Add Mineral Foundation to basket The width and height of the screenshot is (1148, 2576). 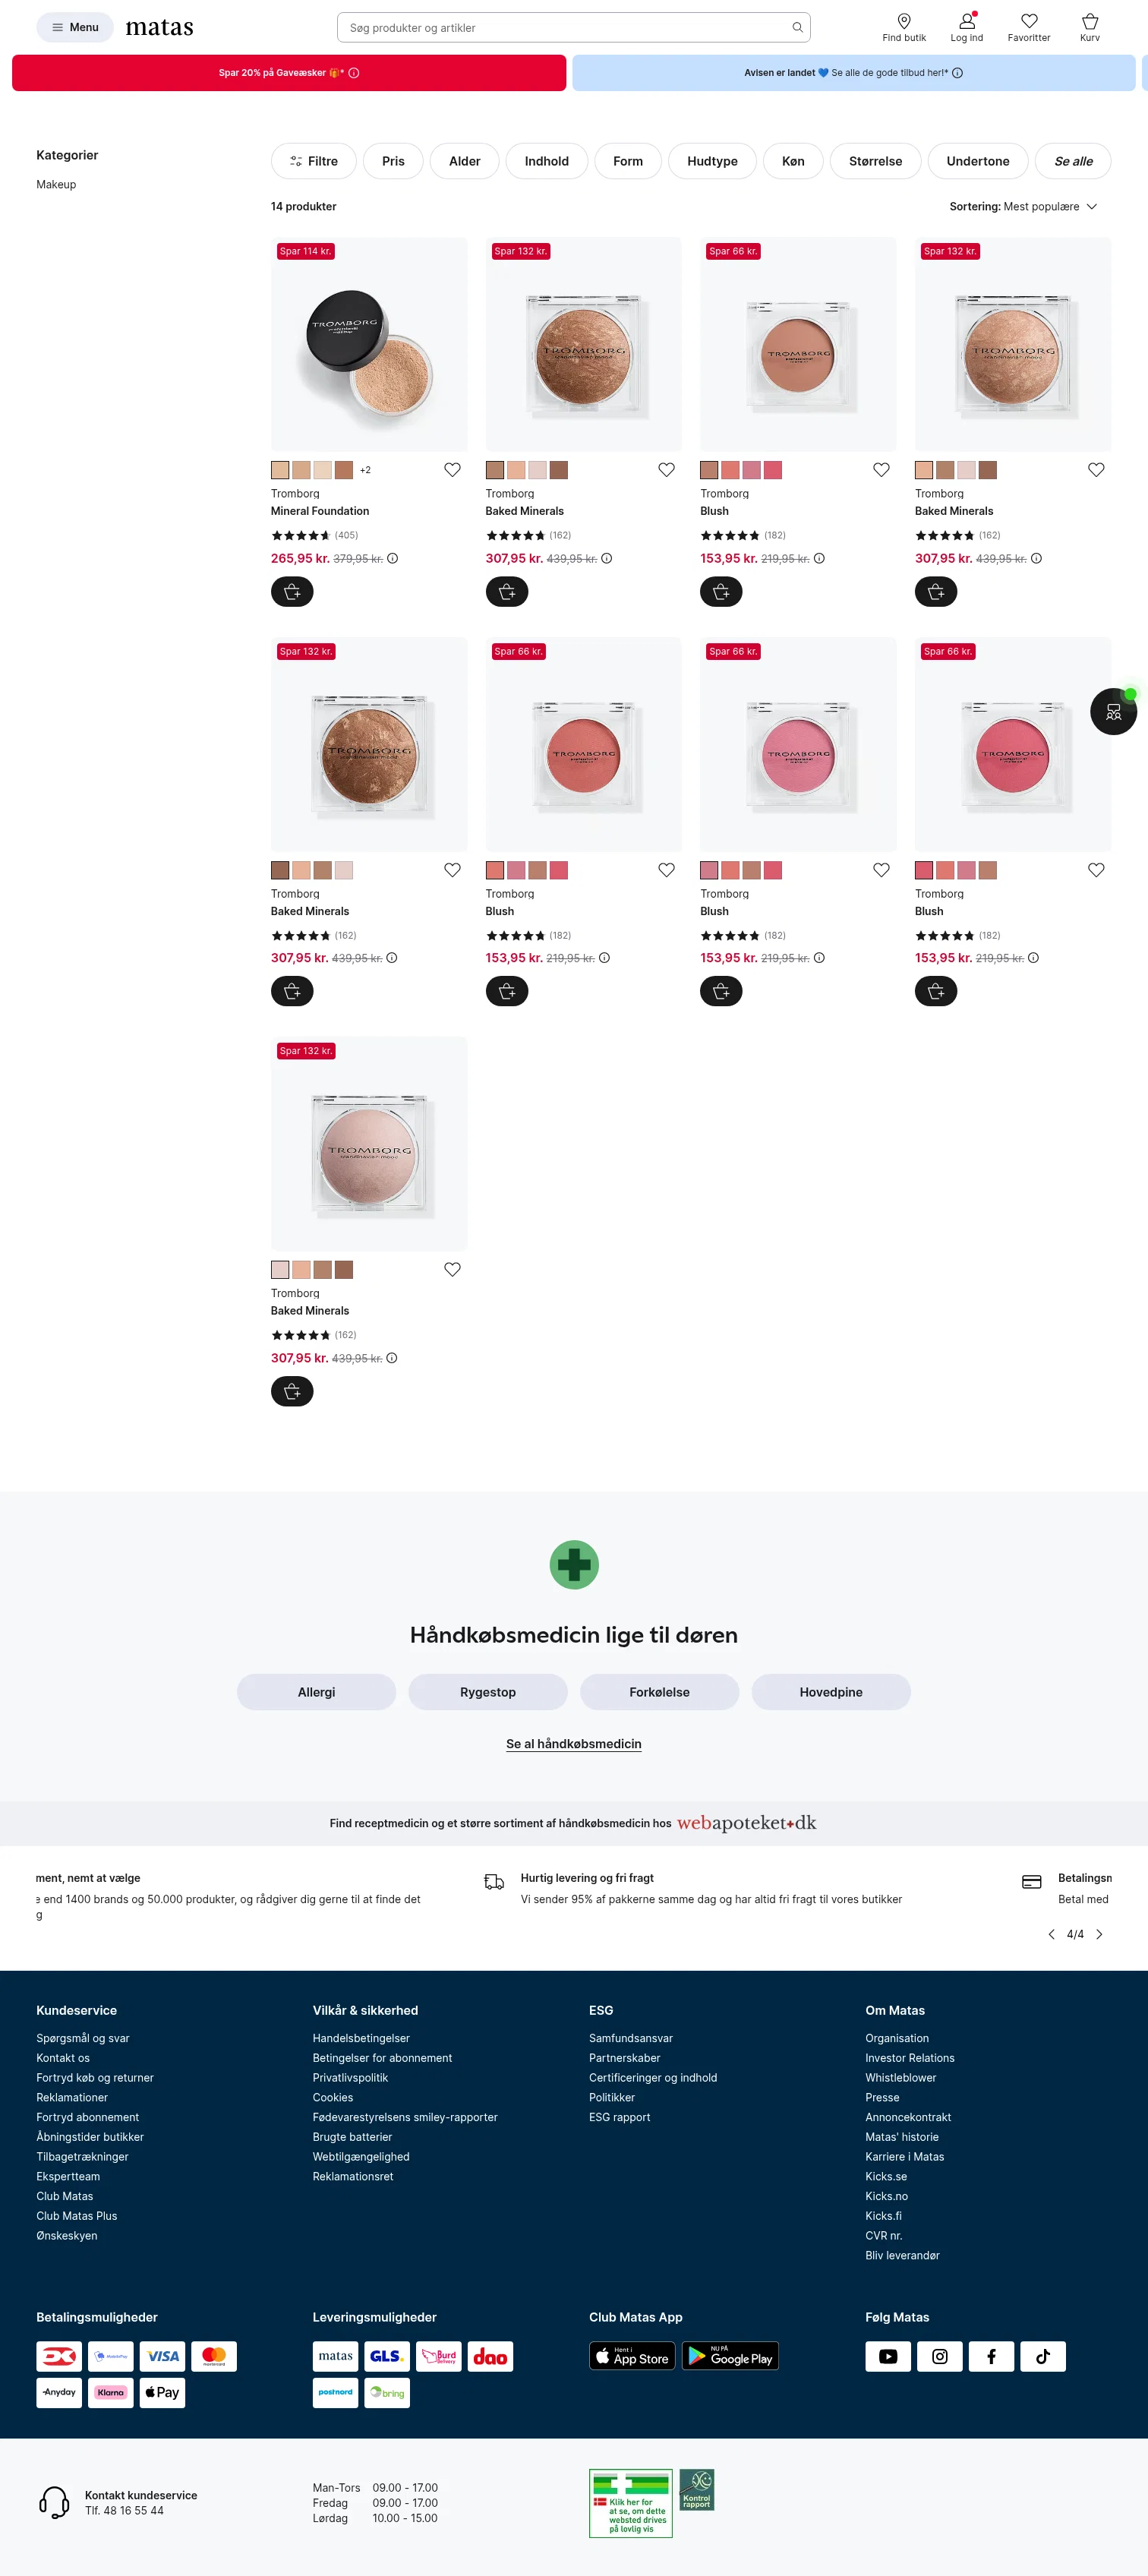(x=292, y=592)
